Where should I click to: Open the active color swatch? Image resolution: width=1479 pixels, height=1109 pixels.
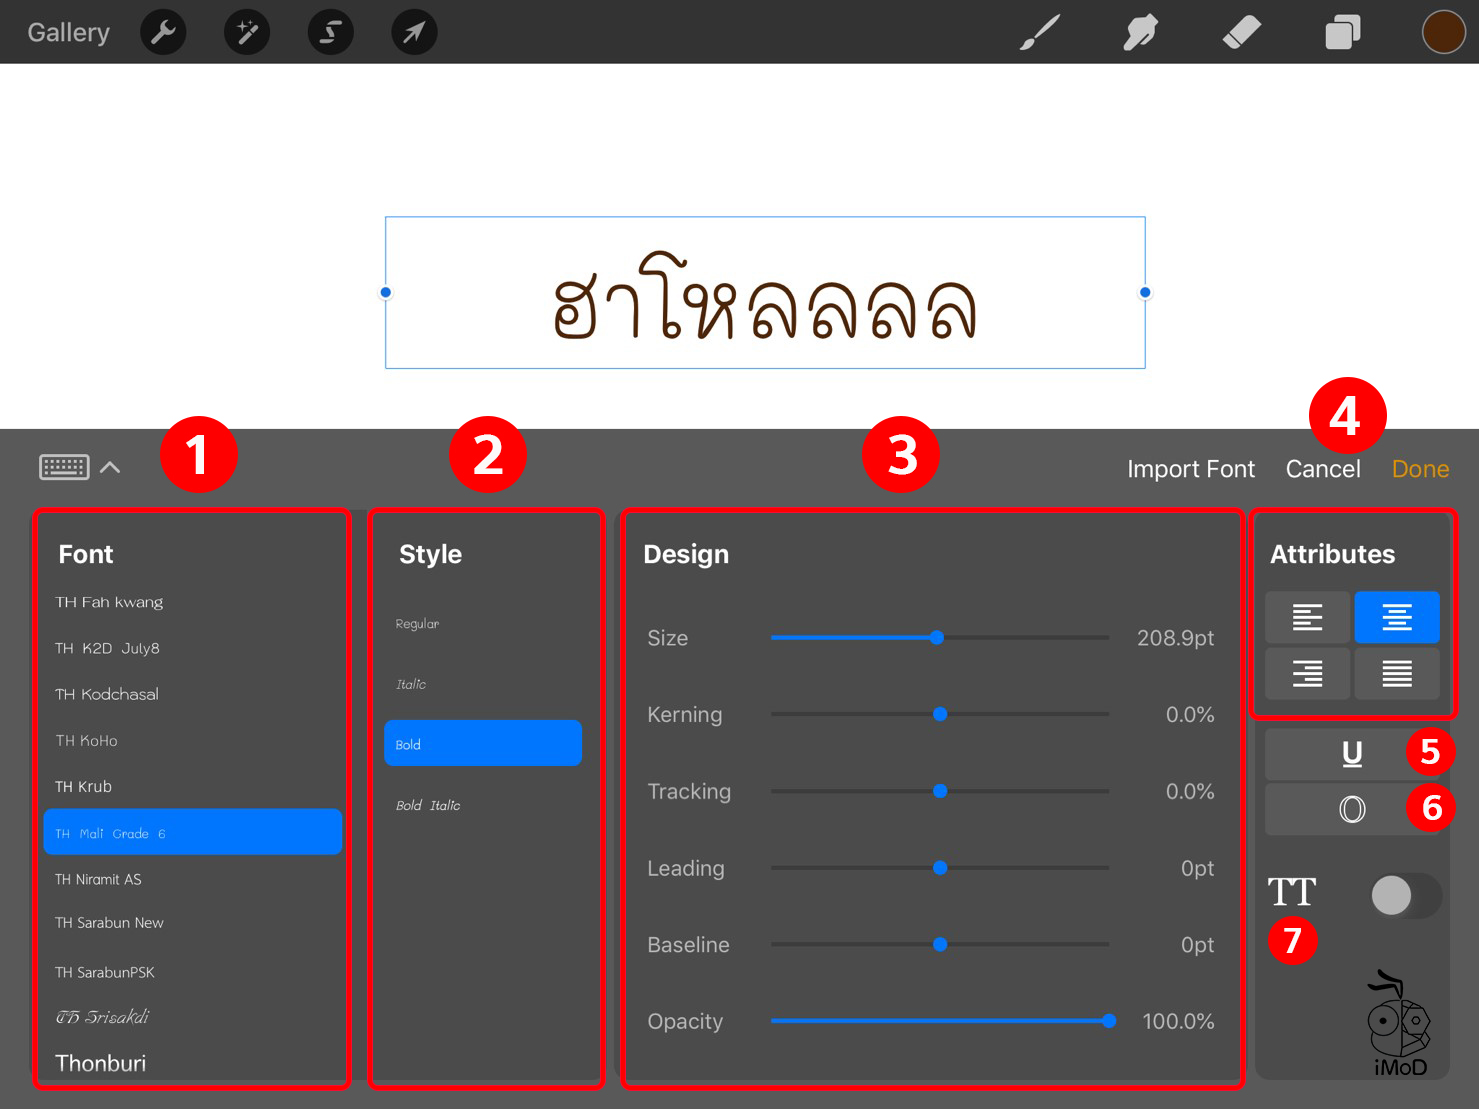tap(1443, 33)
